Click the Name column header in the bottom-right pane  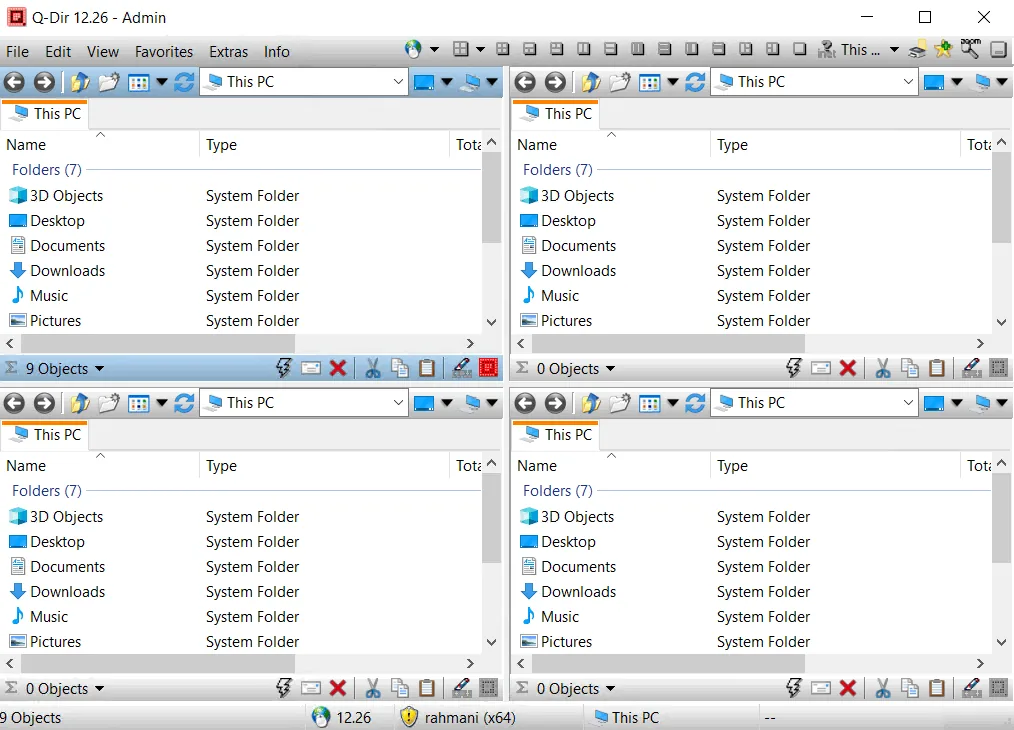[x=611, y=466]
